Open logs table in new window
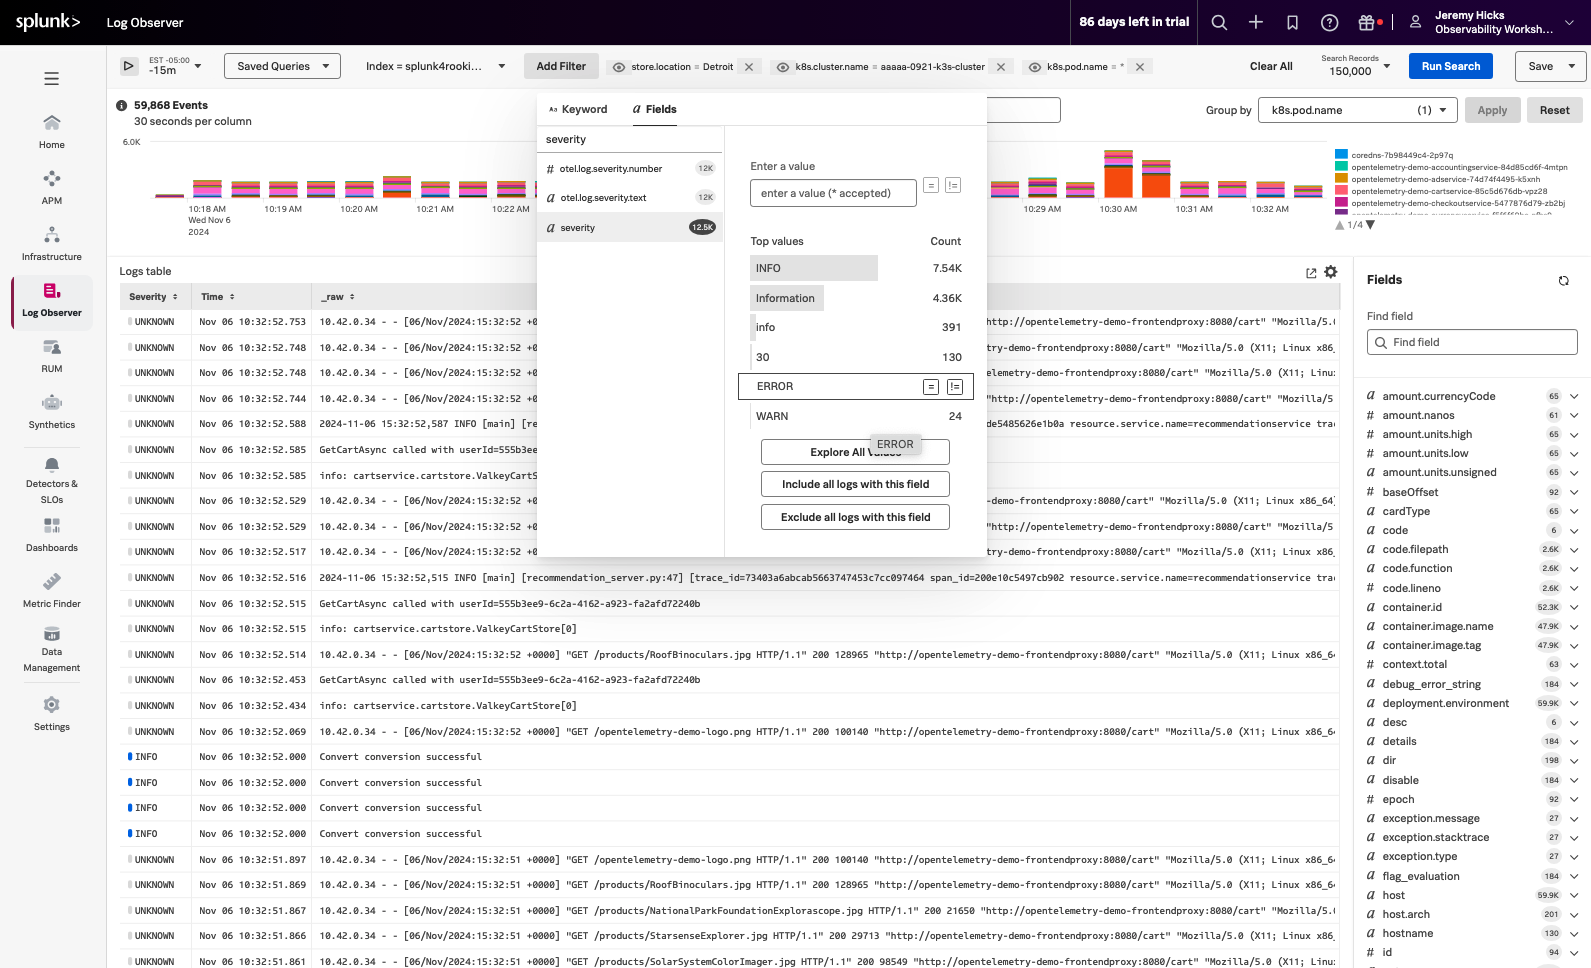1591x968 pixels. (1311, 272)
